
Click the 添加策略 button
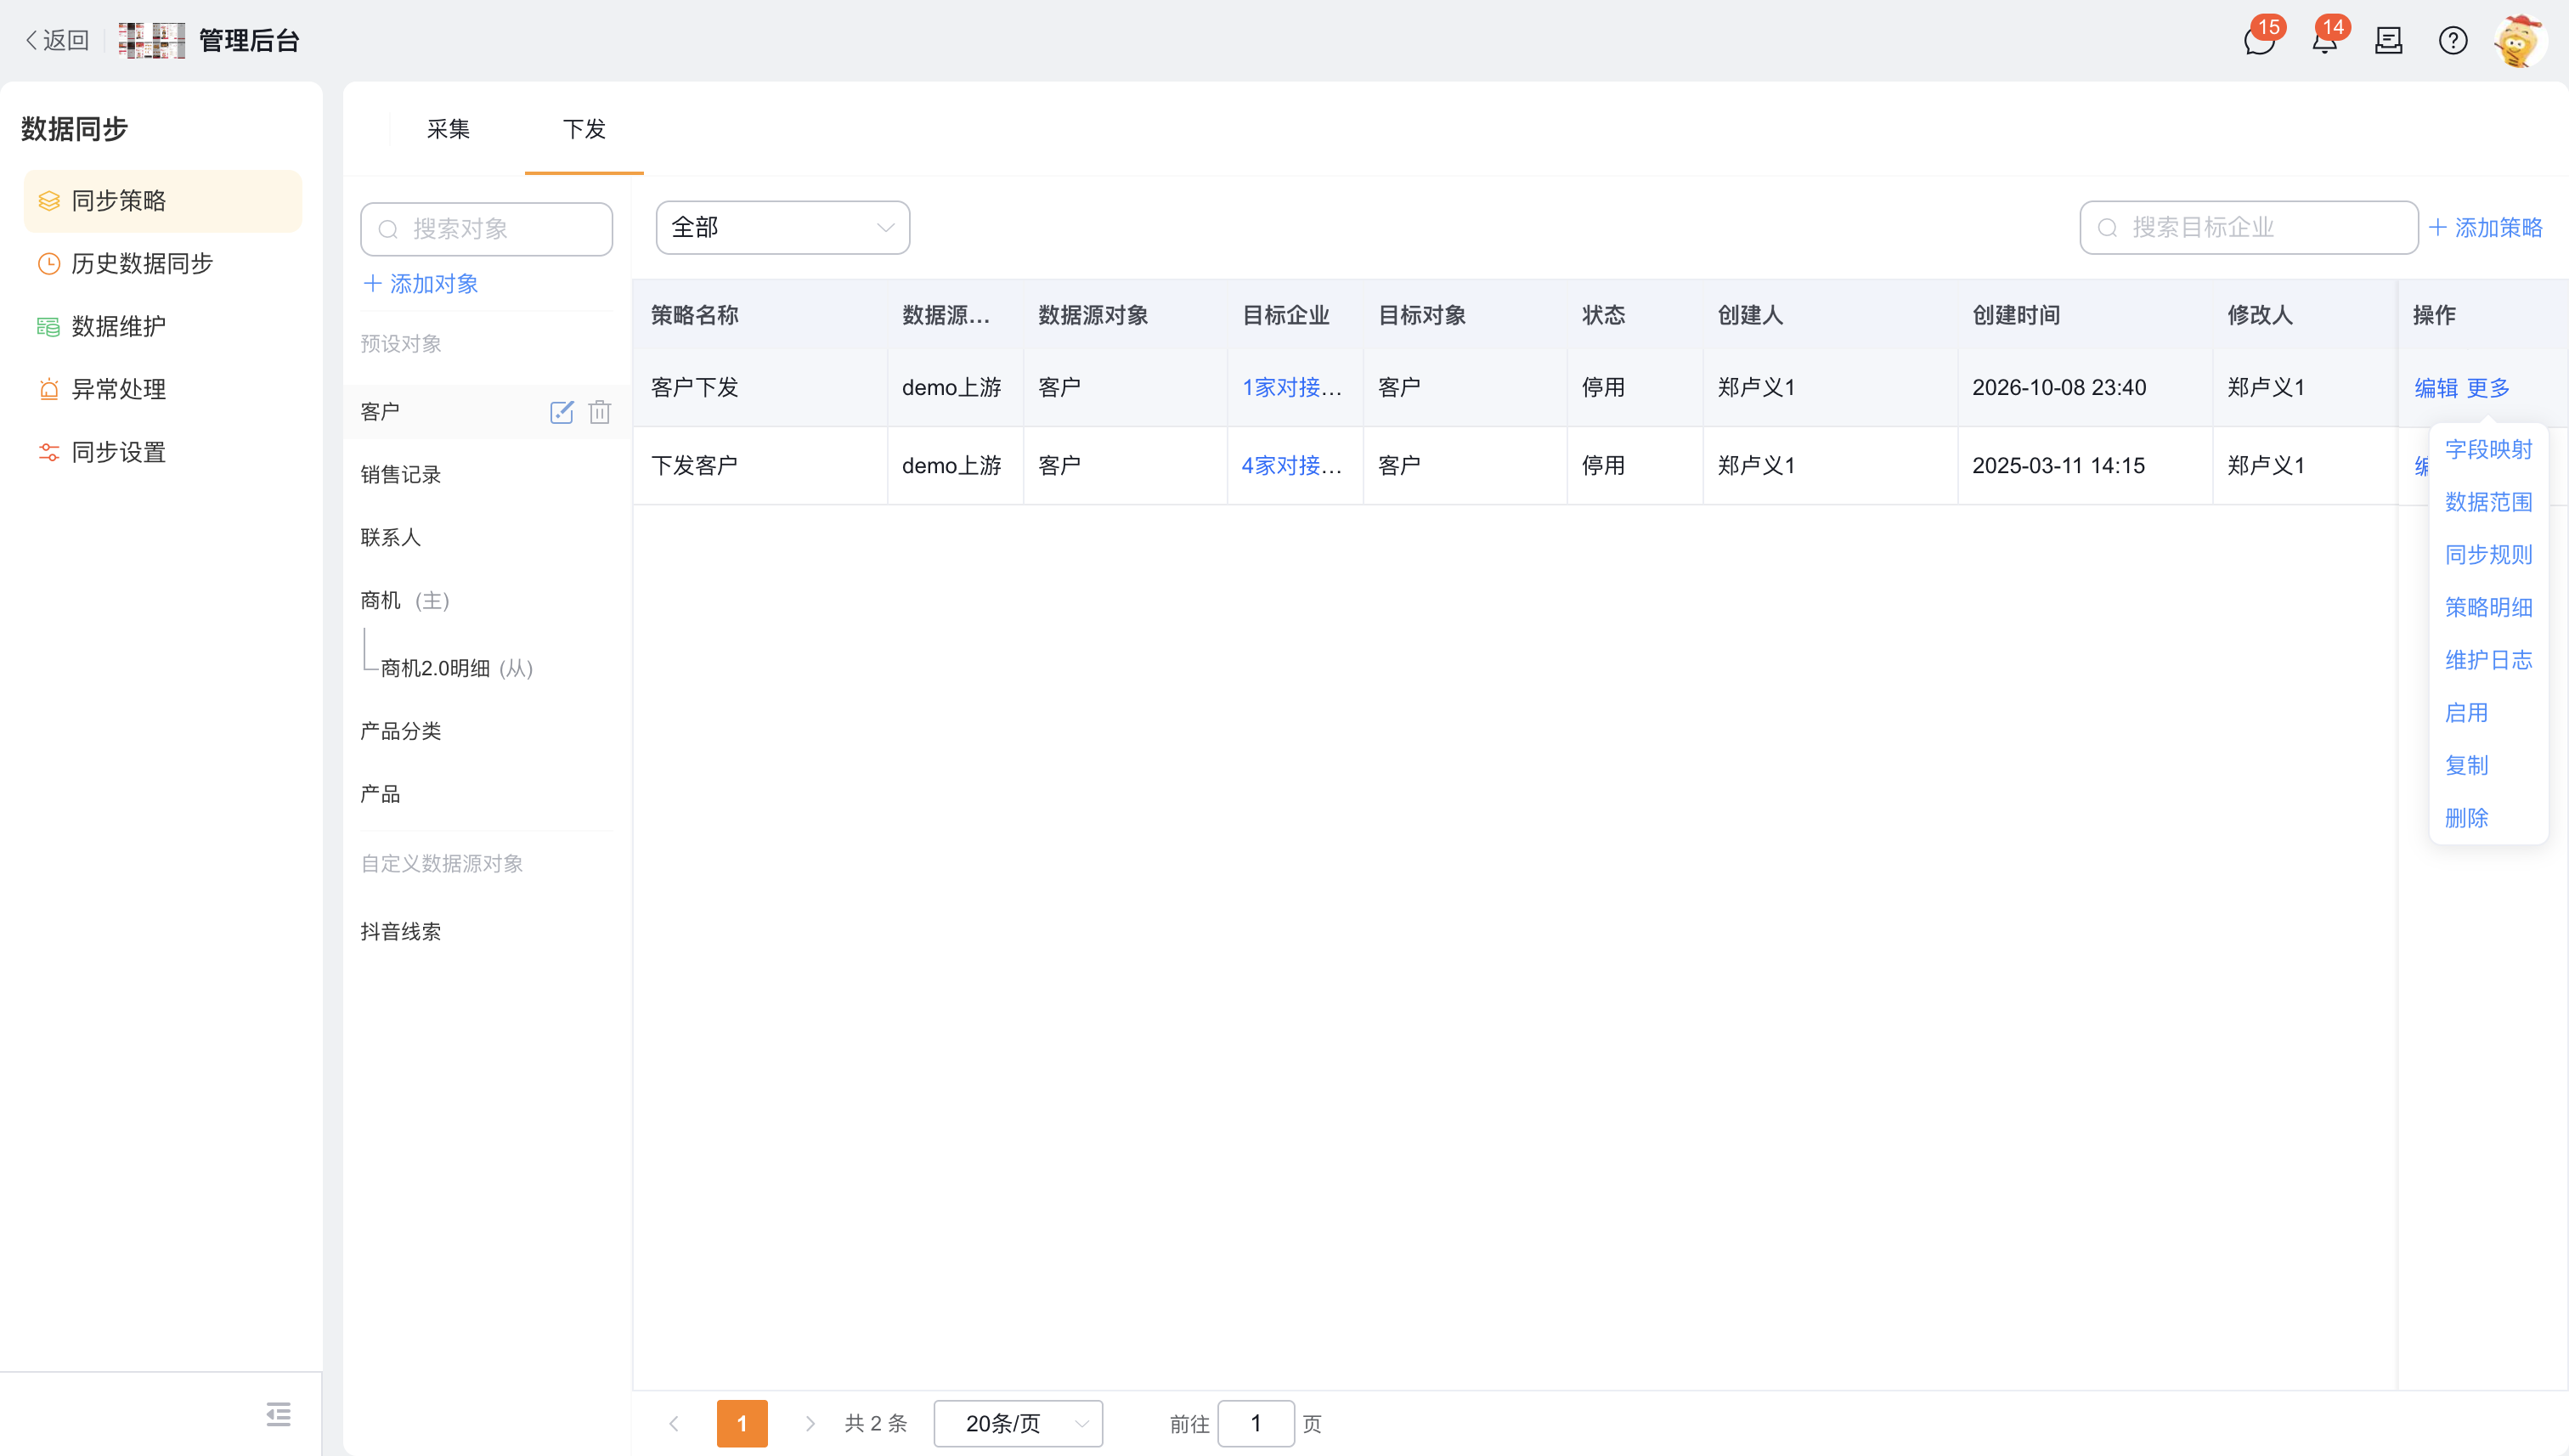(x=2486, y=228)
